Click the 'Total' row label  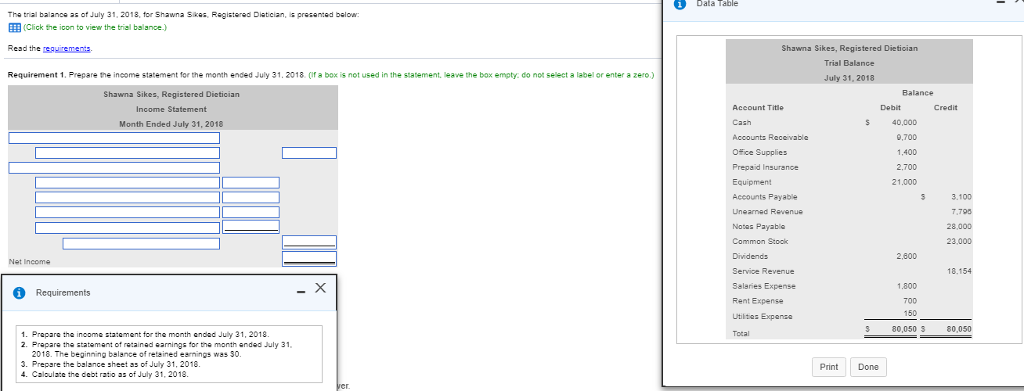click(x=741, y=333)
